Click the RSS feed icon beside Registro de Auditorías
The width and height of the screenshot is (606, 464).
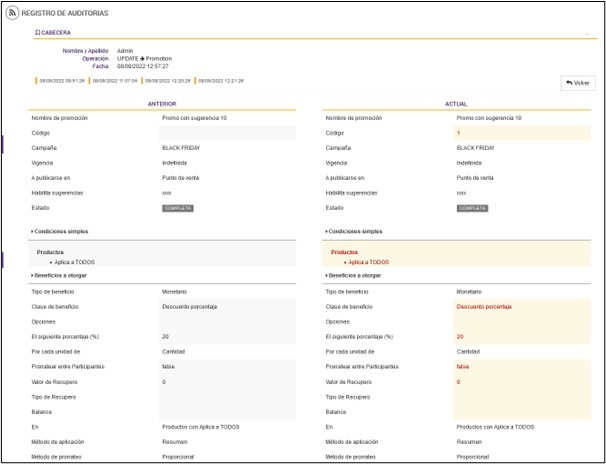tap(12, 13)
